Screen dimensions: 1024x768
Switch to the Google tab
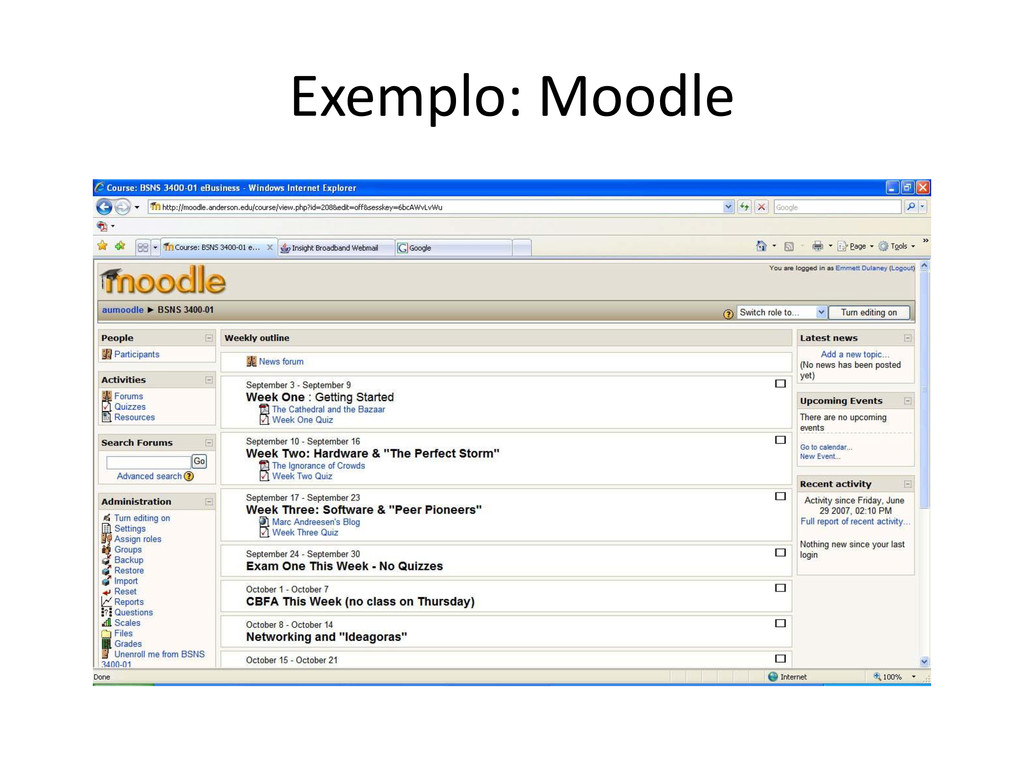(x=453, y=248)
